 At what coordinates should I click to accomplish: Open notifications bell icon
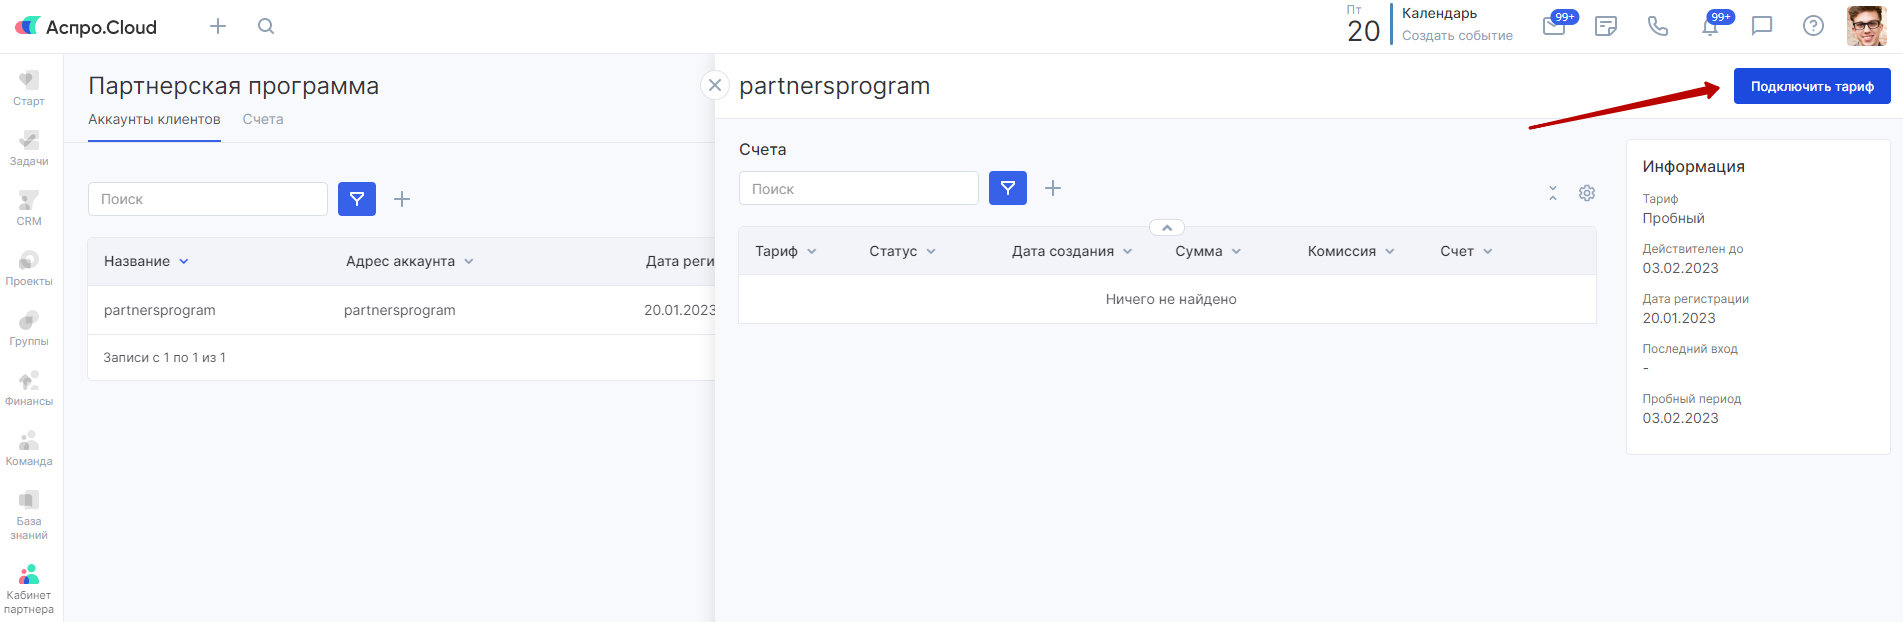click(x=1710, y=26)
